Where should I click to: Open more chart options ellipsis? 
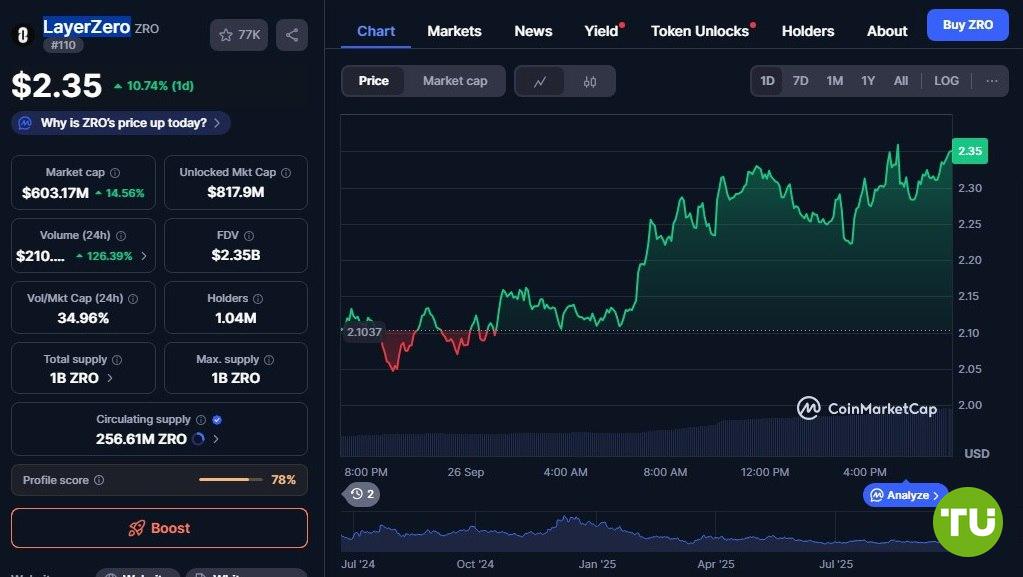tap(991, 81)
